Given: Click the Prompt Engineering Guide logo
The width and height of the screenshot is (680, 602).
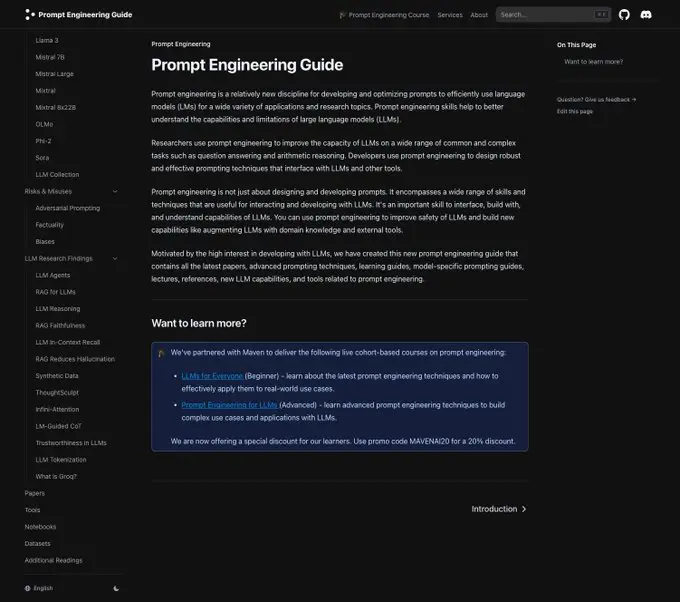Looking at the screenshot, I should (78, 15).
